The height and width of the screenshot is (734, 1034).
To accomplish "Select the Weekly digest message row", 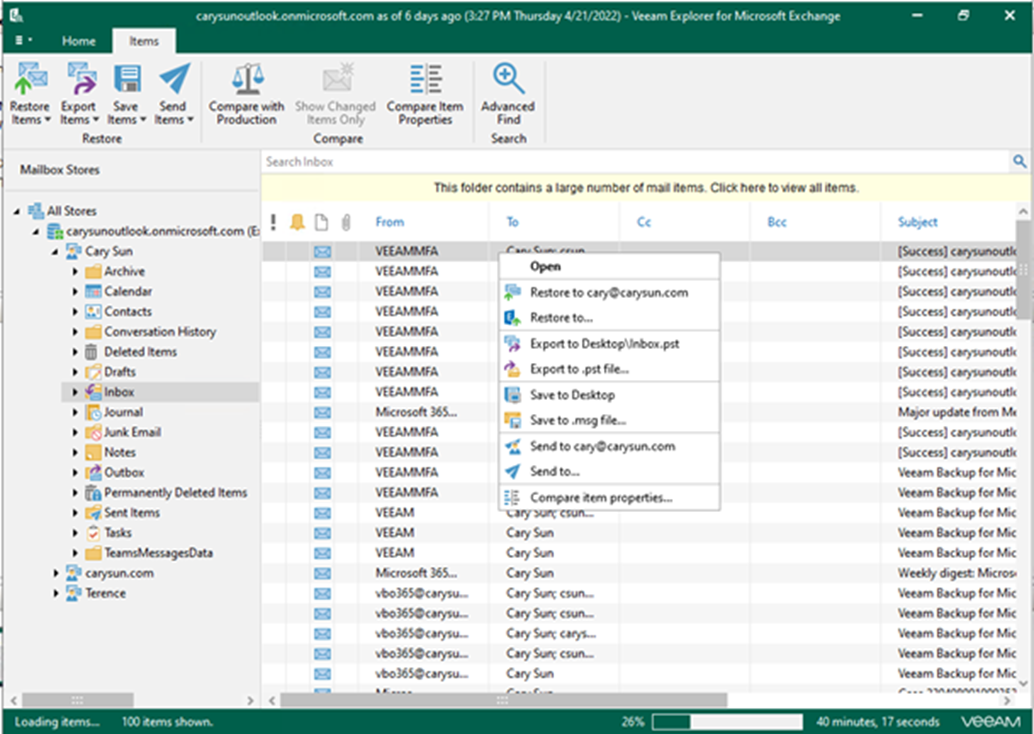I will [639, 573].
